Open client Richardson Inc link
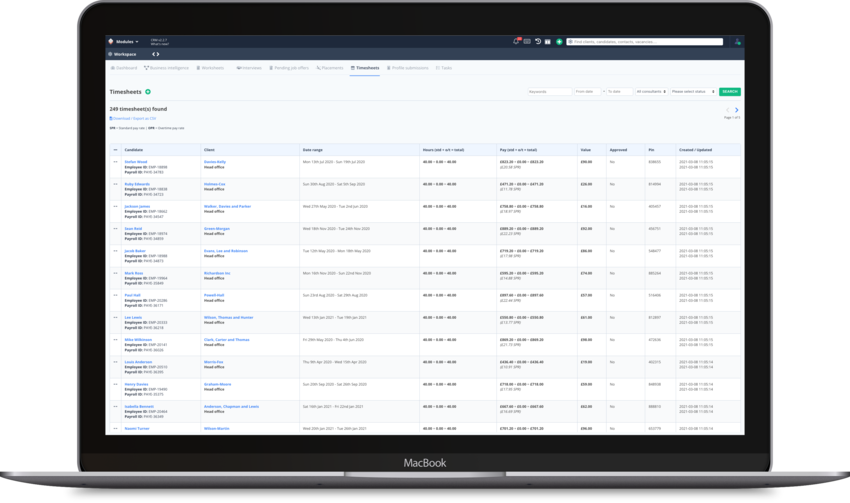Screen dimensions: 850x503 217,273
